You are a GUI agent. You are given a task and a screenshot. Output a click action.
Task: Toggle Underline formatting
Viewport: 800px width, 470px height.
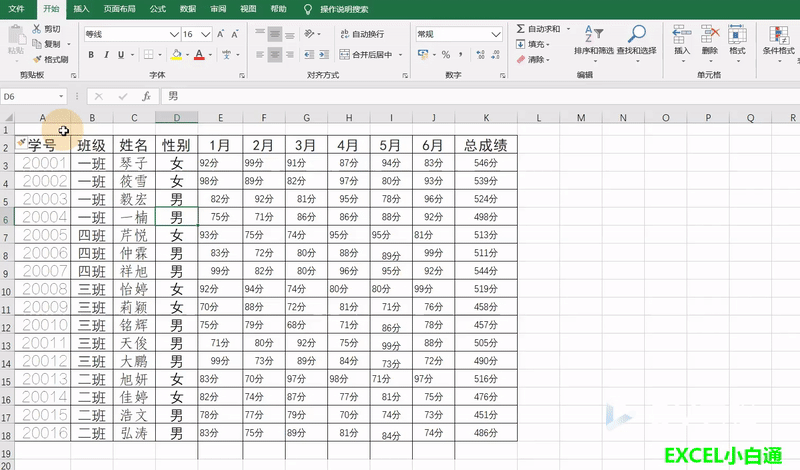[121, 55]
